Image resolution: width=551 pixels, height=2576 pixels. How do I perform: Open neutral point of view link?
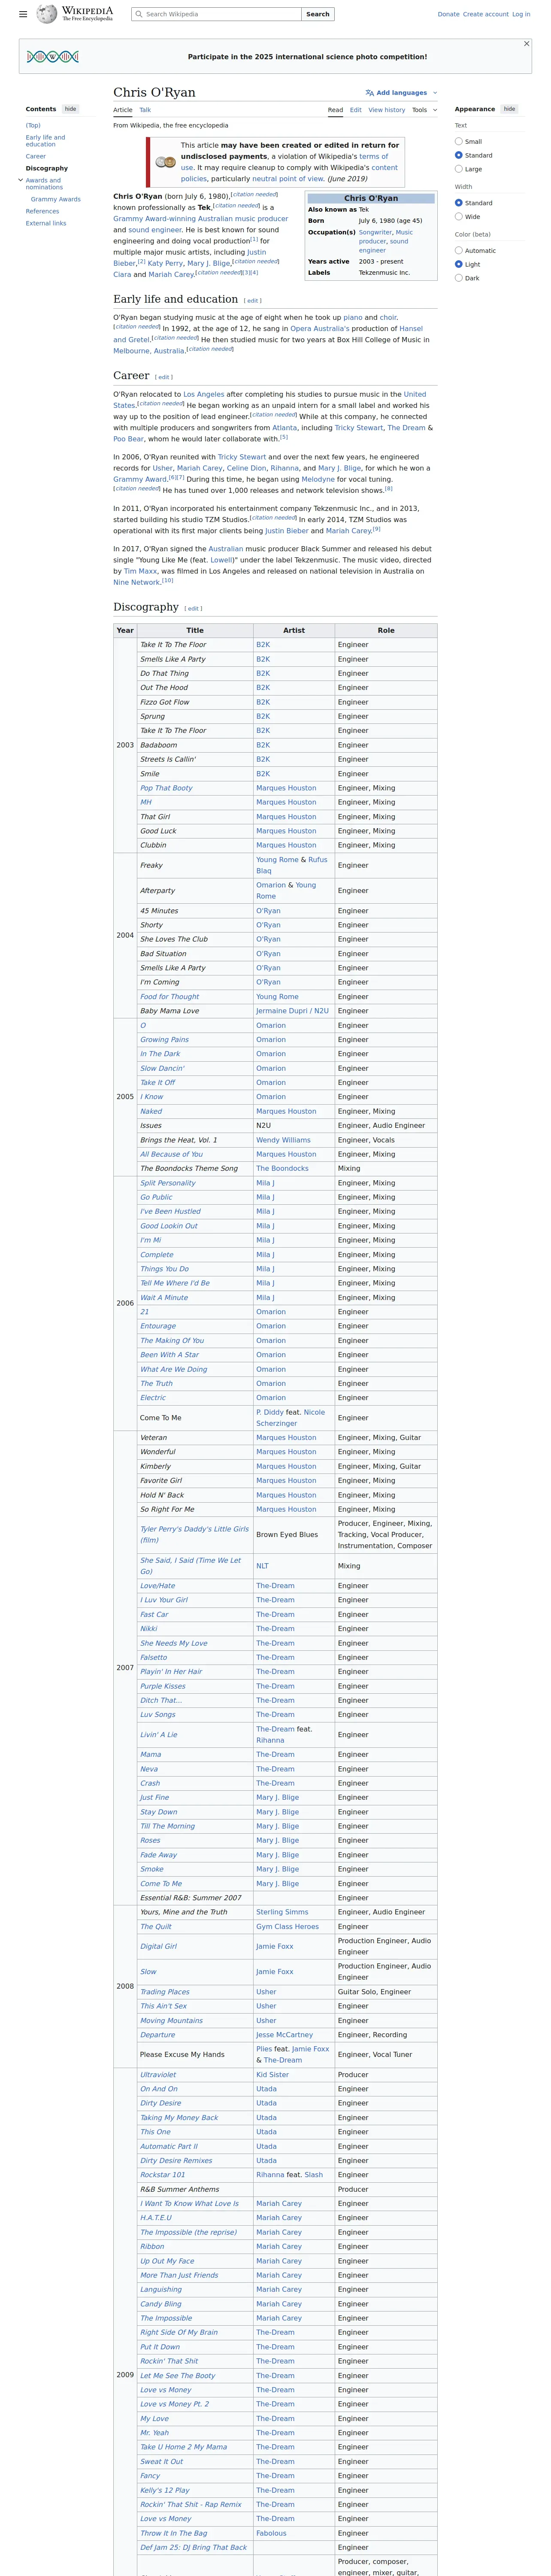pos(287,179)
